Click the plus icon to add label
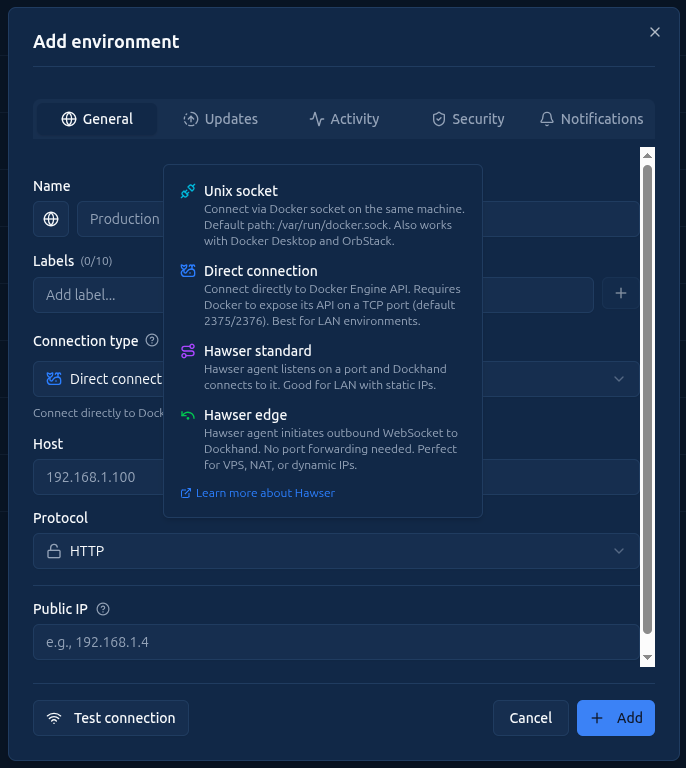The height and width of the screenshot is (768, 686). [621, 294]
